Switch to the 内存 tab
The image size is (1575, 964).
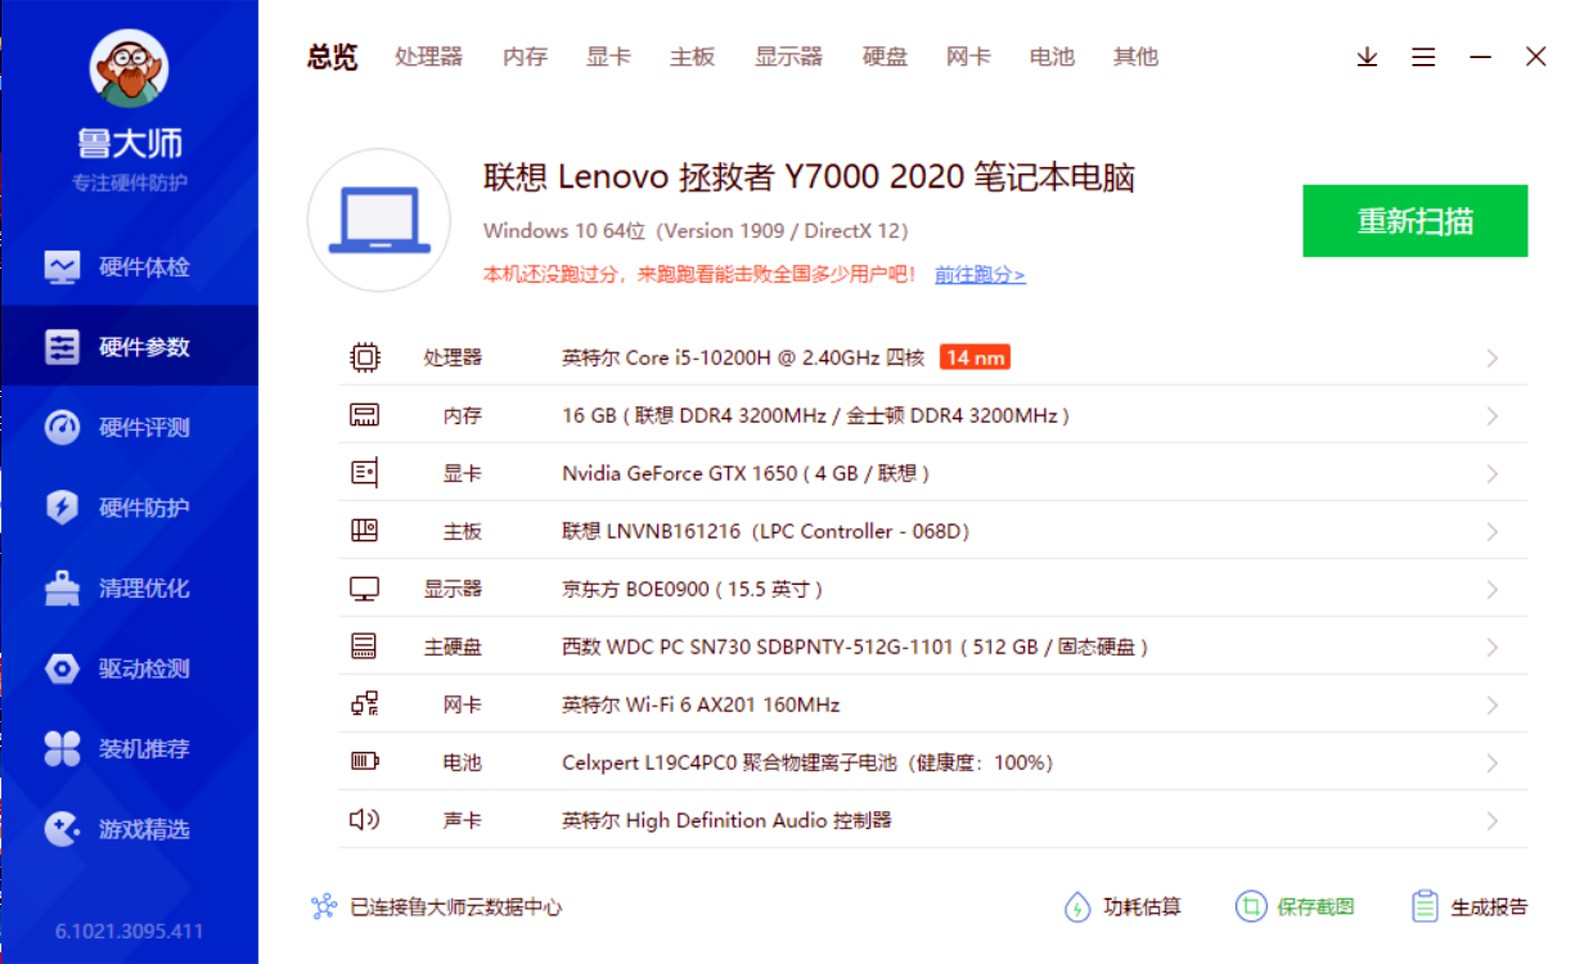[525, 57]
